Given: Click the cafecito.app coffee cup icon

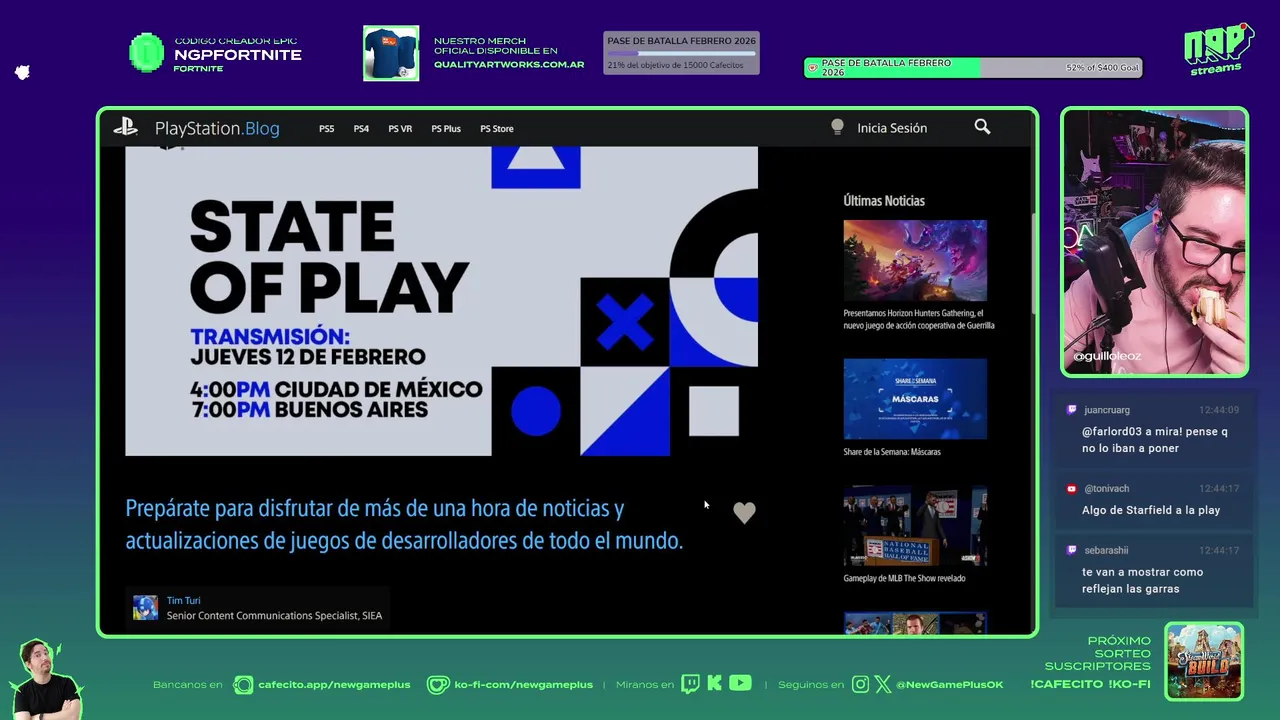Looking at the screenshot, I should pos(243,685).
